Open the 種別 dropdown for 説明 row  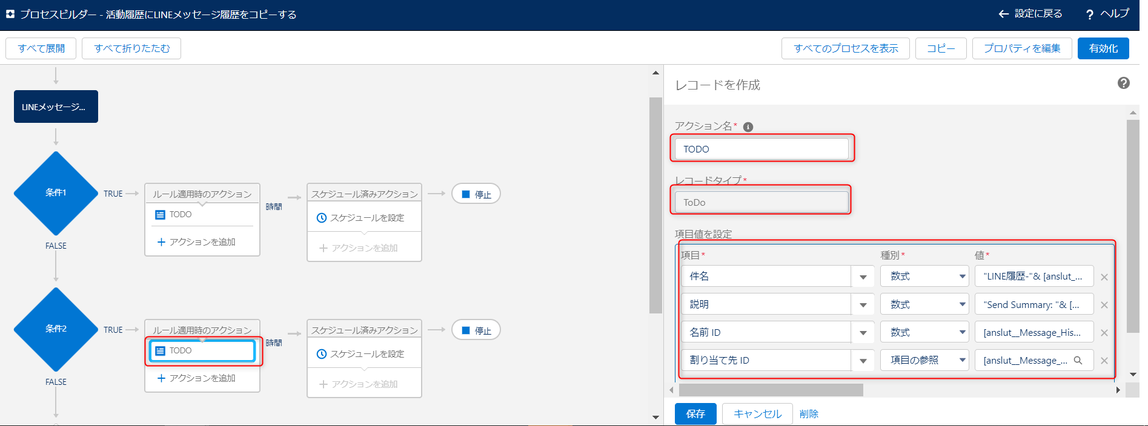click(925, 304)
